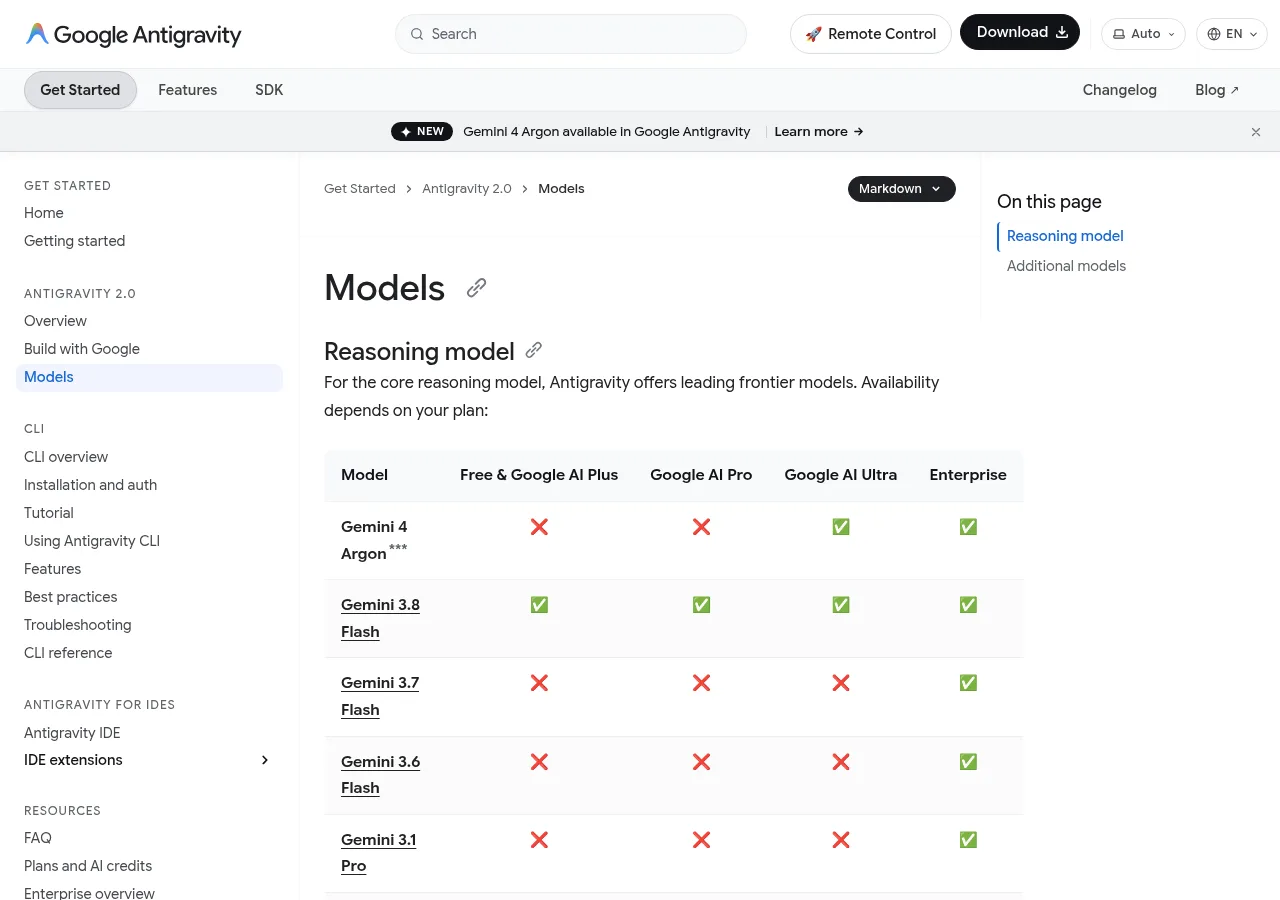Click the Download button
This screenshot has height=900, width=1280.
[1020, 32]
